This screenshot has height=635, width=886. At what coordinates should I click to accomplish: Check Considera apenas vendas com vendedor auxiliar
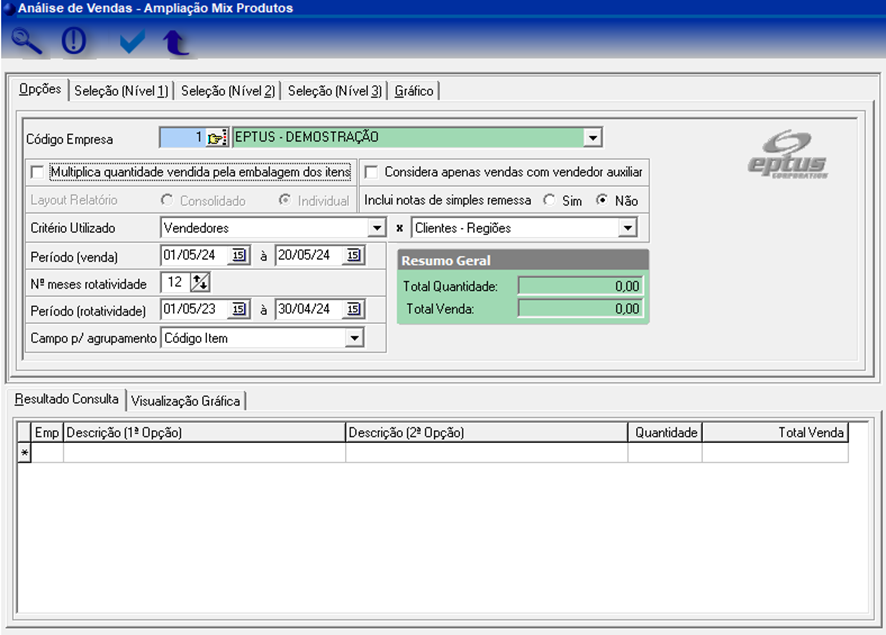click(x=370, y=172)
